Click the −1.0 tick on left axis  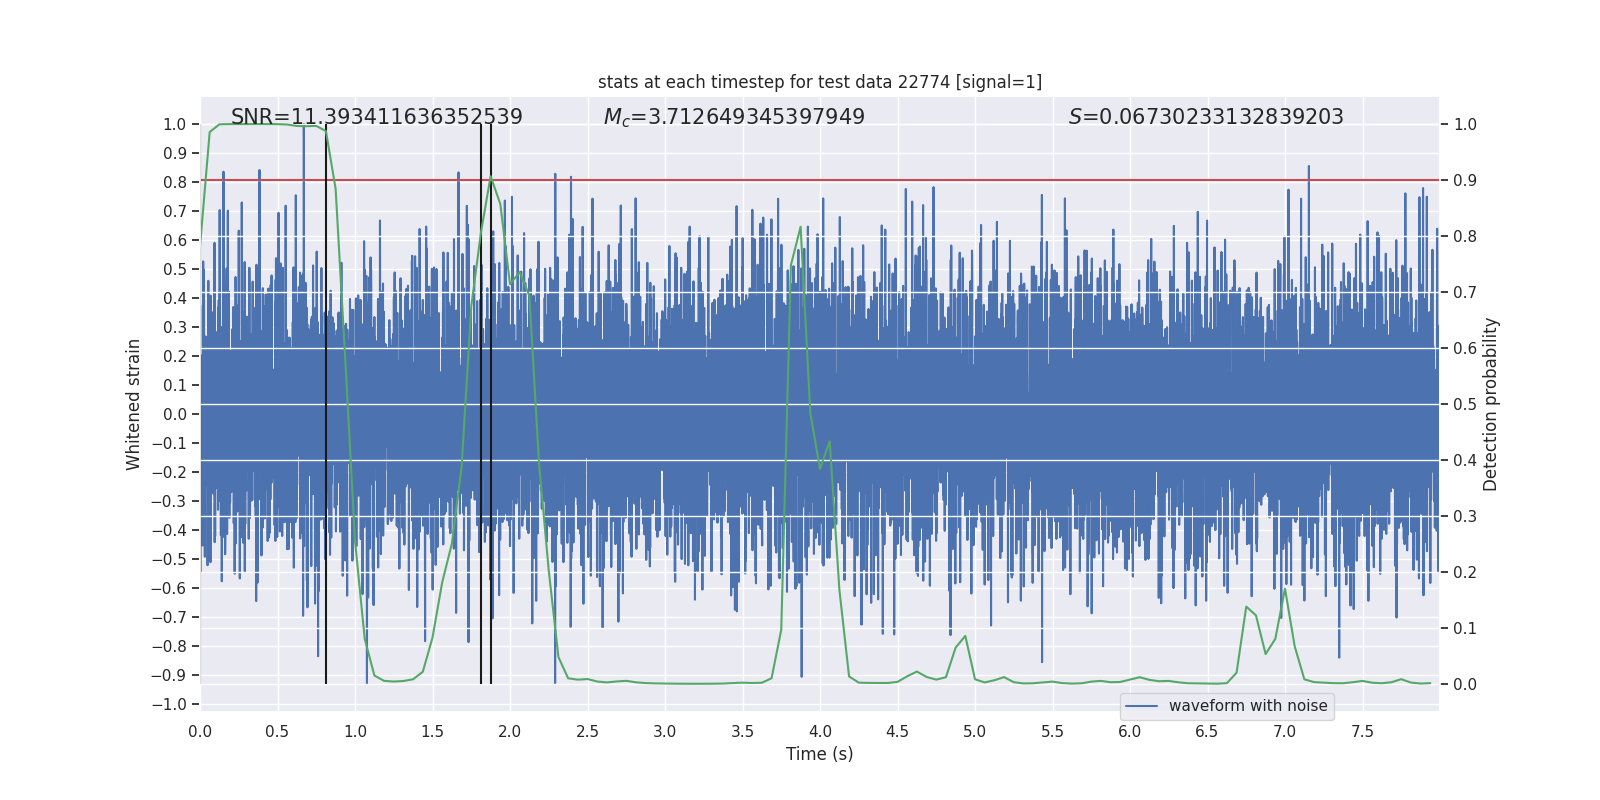coord(170,704)
